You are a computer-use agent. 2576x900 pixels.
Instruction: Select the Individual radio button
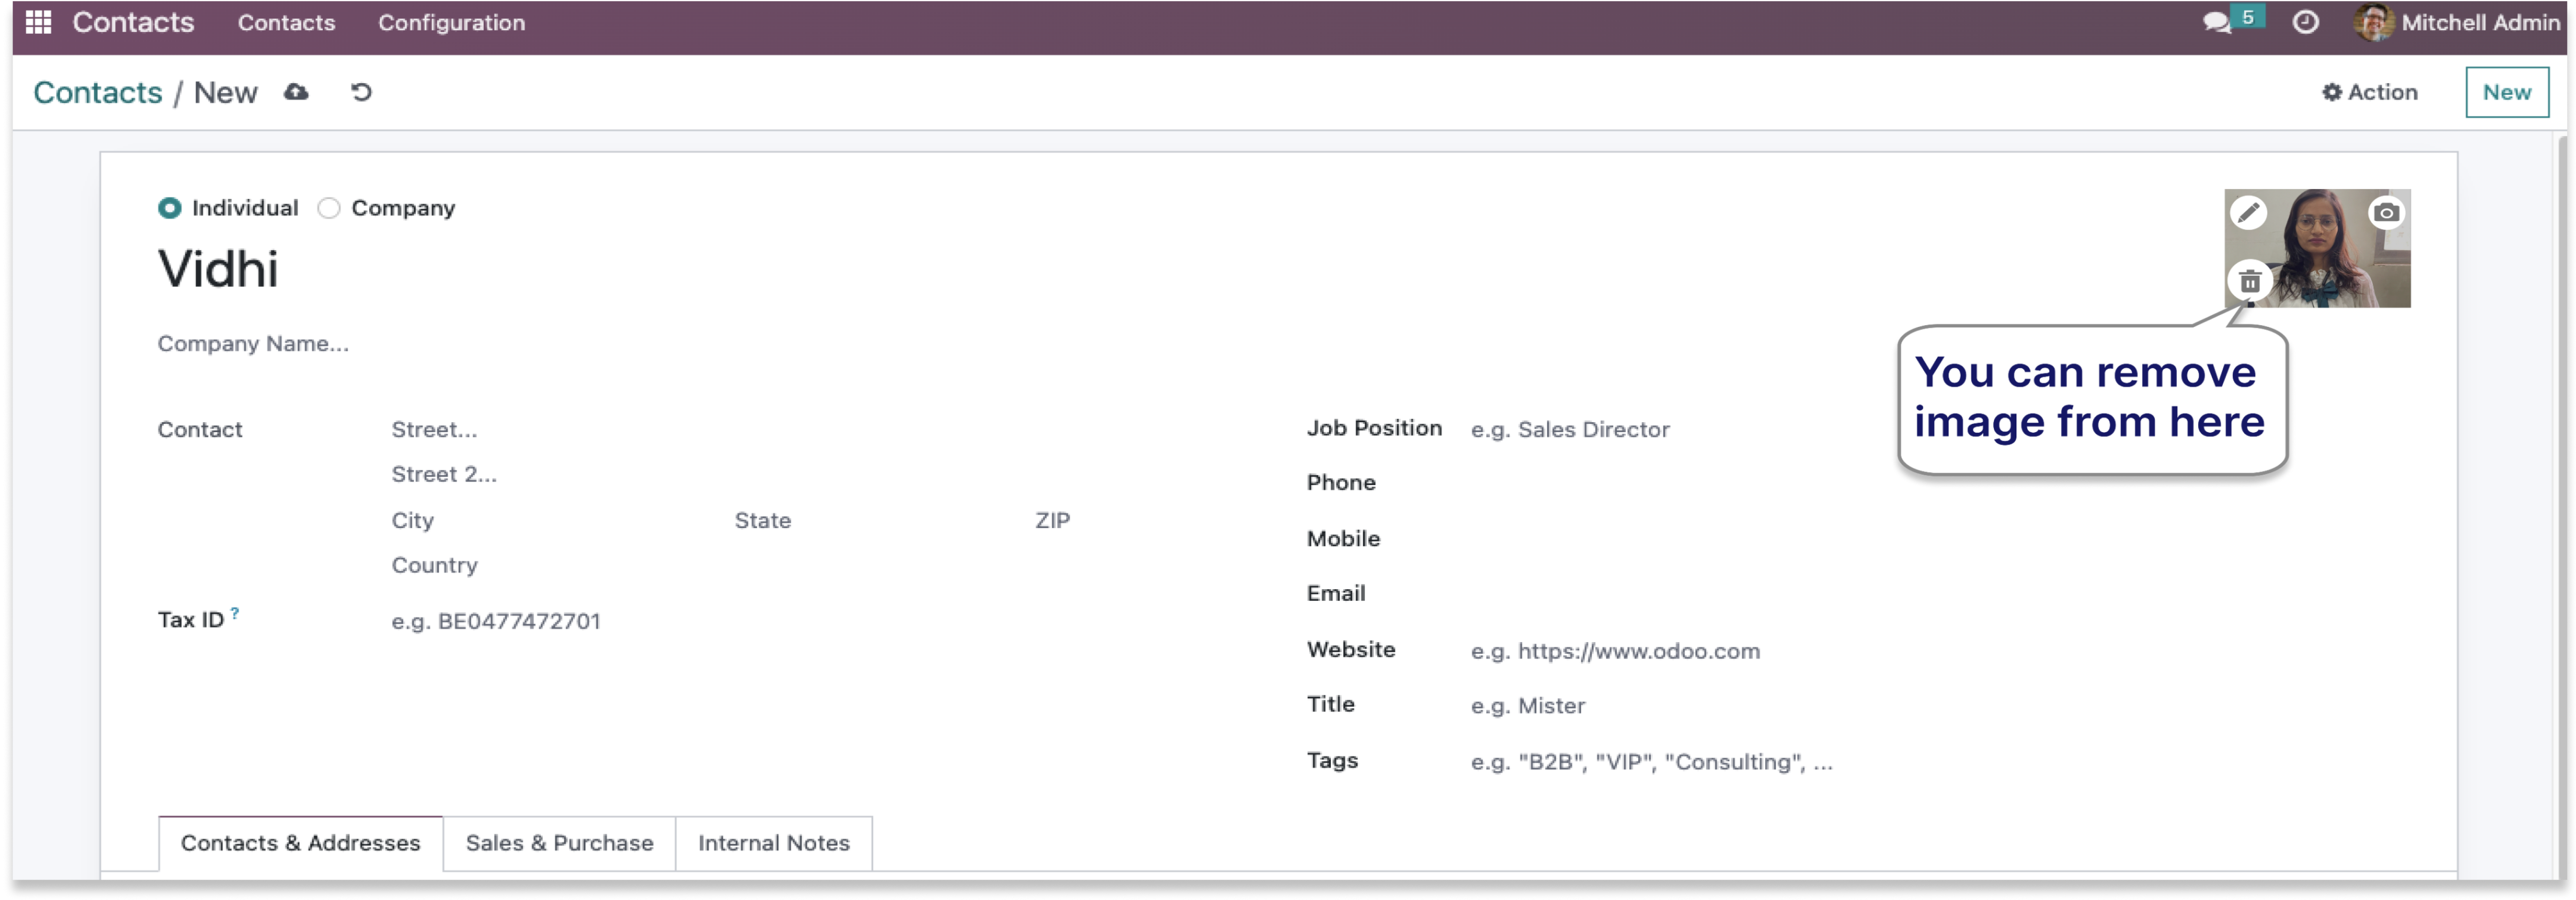click(170, 208)
